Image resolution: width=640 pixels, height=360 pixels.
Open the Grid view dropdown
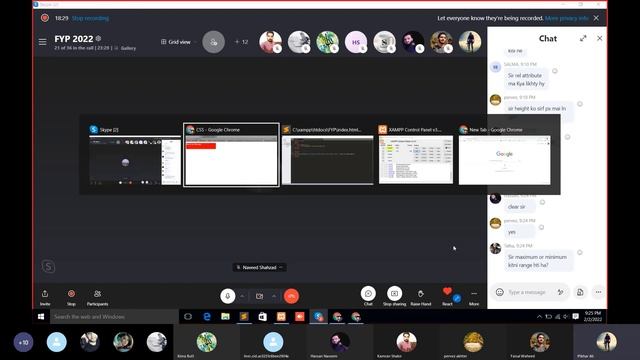(179, 42)
